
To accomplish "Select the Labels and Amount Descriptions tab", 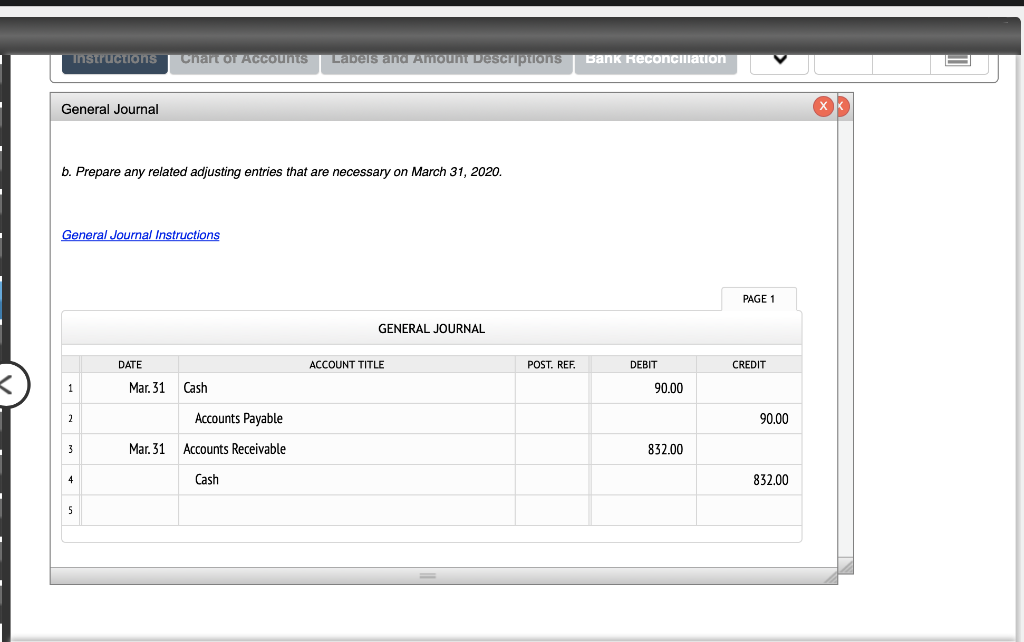I will (x=446, y=58).
